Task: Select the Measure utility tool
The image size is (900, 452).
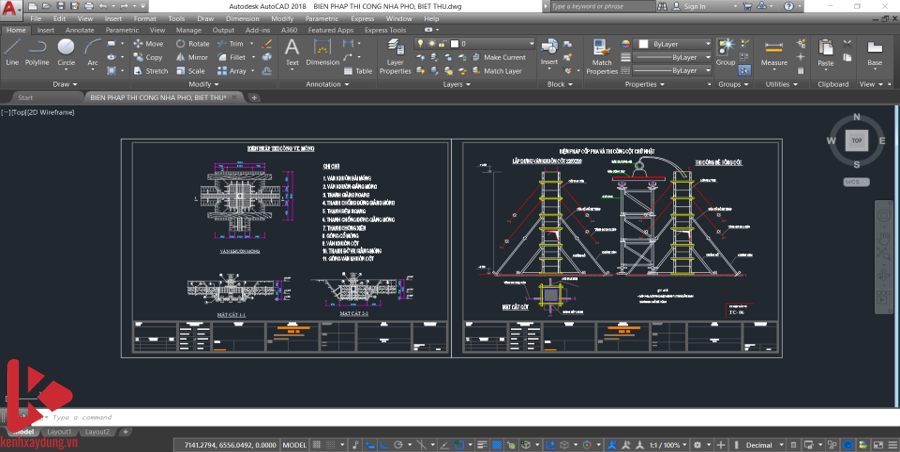Action: click(774, 52)
